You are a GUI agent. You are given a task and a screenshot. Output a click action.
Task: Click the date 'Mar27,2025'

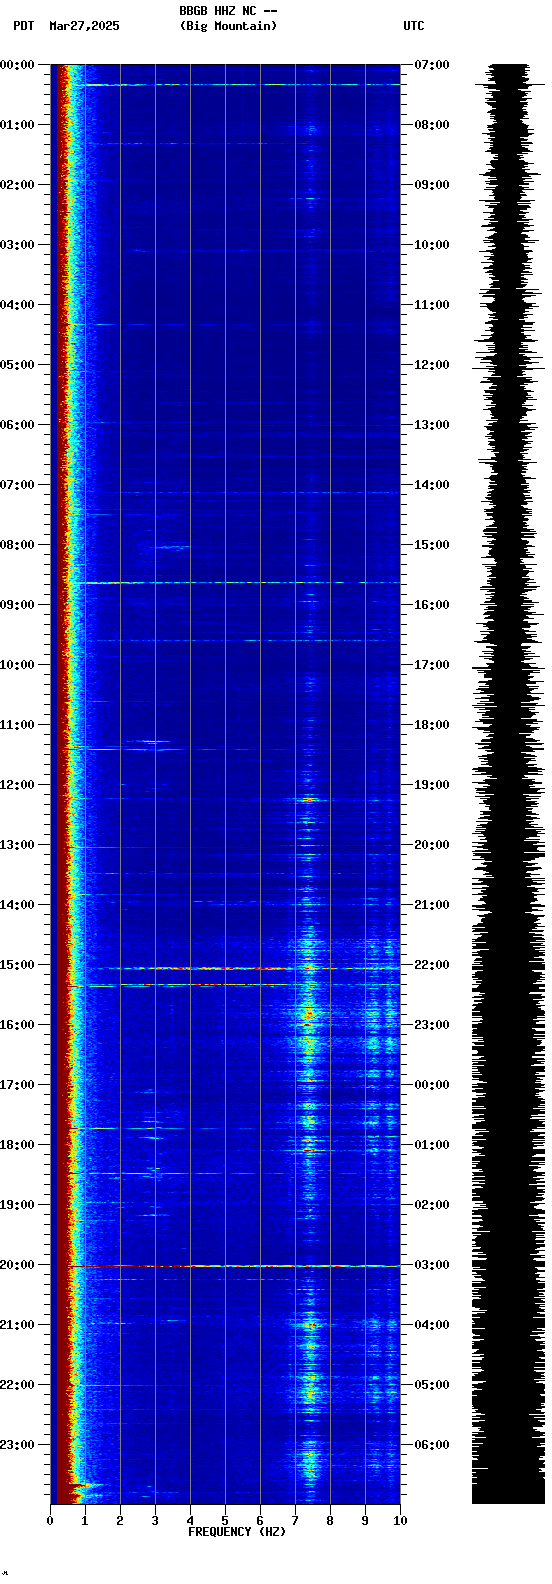(x=84, y=26)
